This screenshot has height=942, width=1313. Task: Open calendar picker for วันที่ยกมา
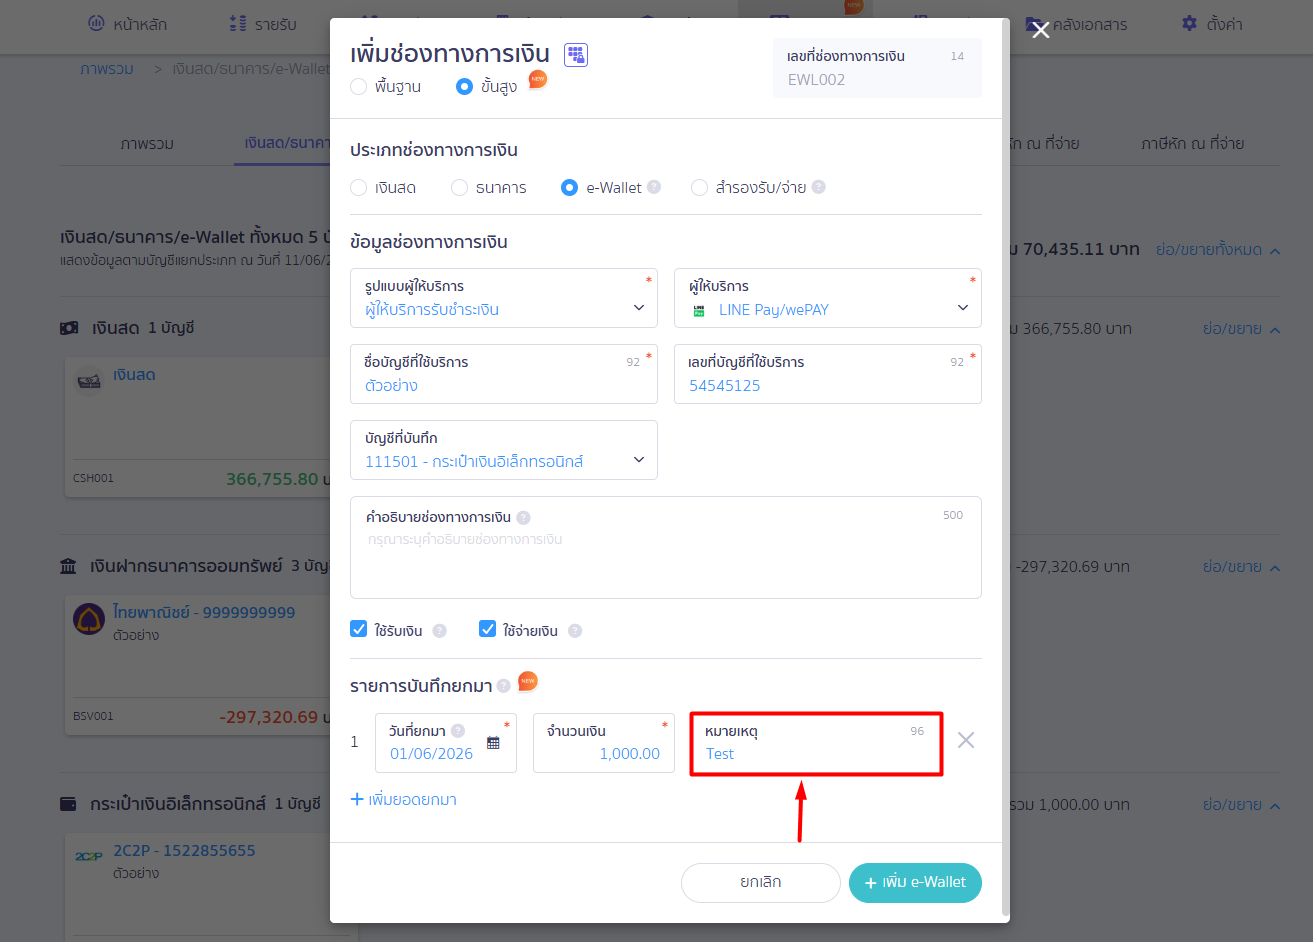tap(493, 743)
